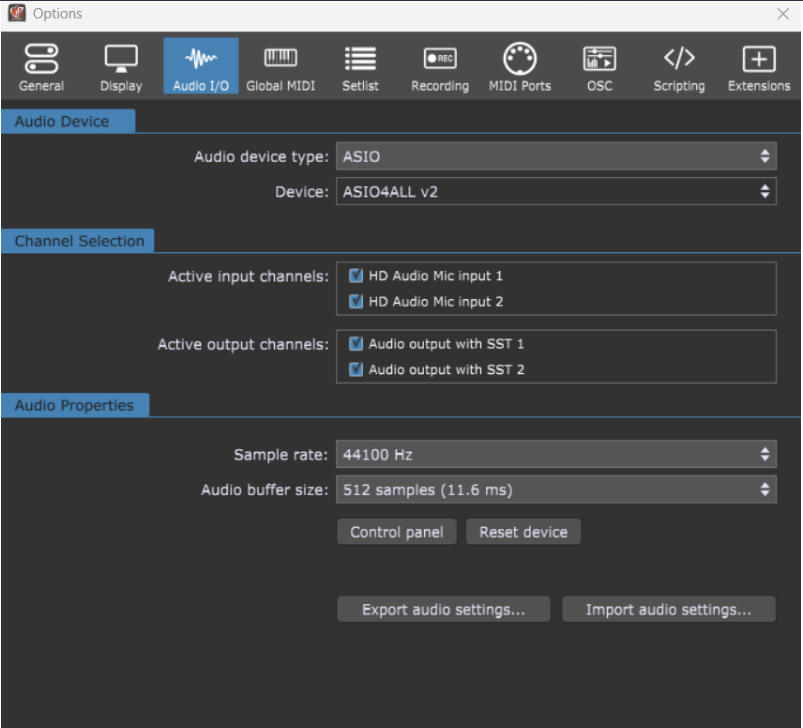Viewport: 803px width, 728px height.
Task: Open the Audio buffer size dropdown
Action: point(556,490)
